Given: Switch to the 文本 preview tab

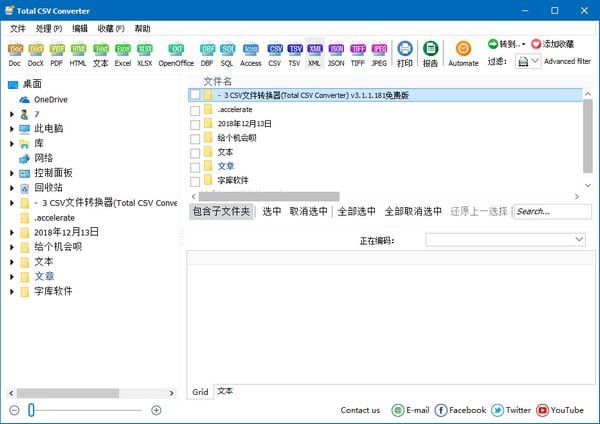Looking at the screenshot, I should tap(225, 391).
